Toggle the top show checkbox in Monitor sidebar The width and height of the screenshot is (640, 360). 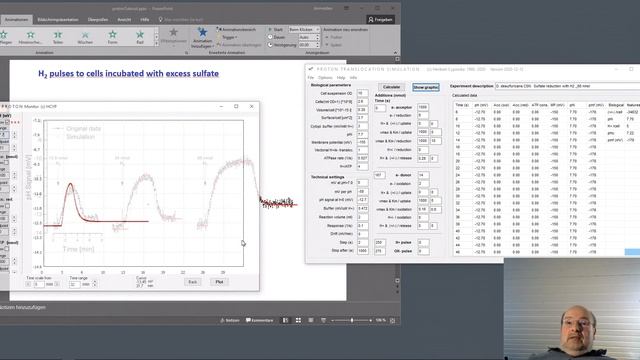coord(7,122)
